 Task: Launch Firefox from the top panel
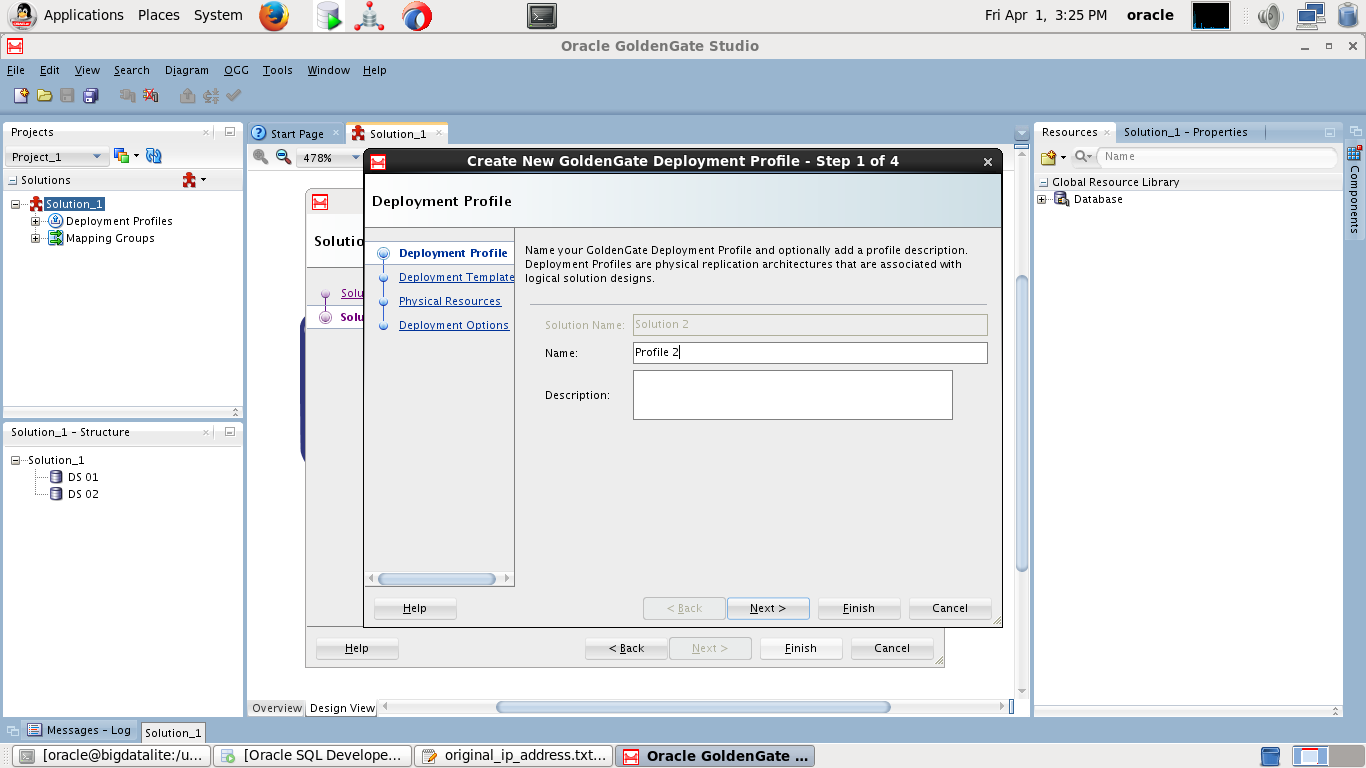click(274, 15)
